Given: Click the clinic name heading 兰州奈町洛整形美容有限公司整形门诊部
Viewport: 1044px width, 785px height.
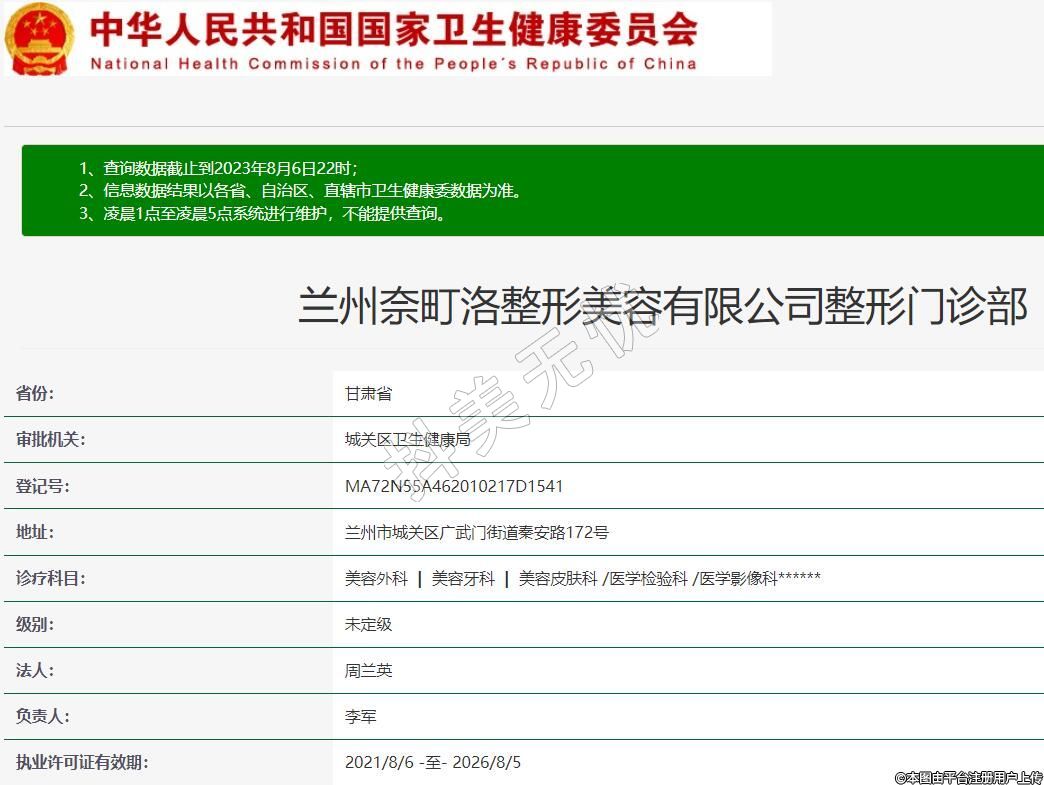Looking at the screenshot, I should [x=662, y=307].
